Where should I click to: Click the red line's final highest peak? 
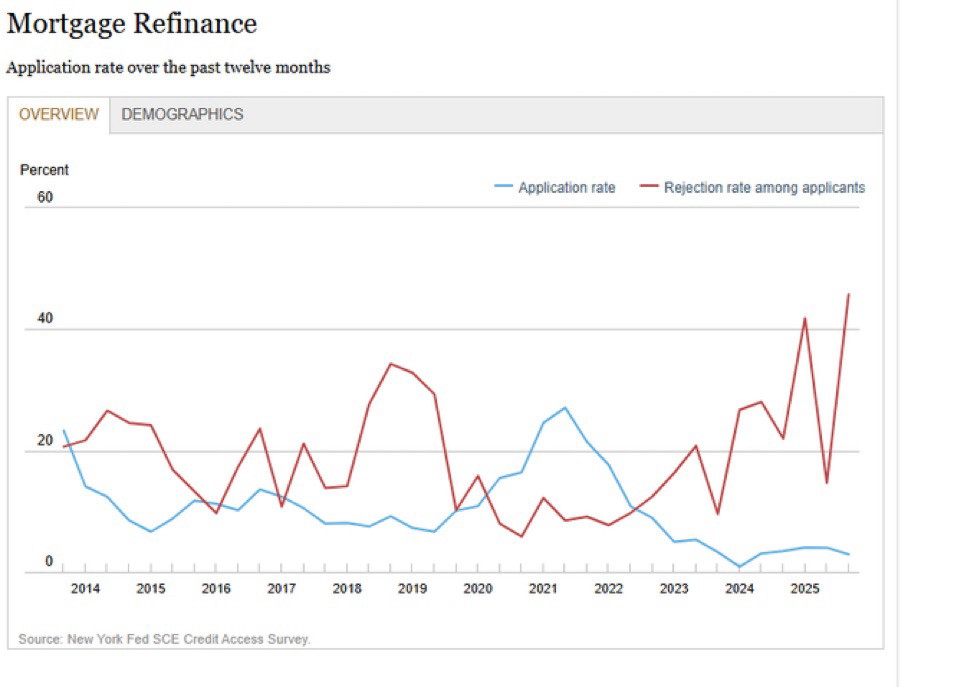click(x=848, y=294)
